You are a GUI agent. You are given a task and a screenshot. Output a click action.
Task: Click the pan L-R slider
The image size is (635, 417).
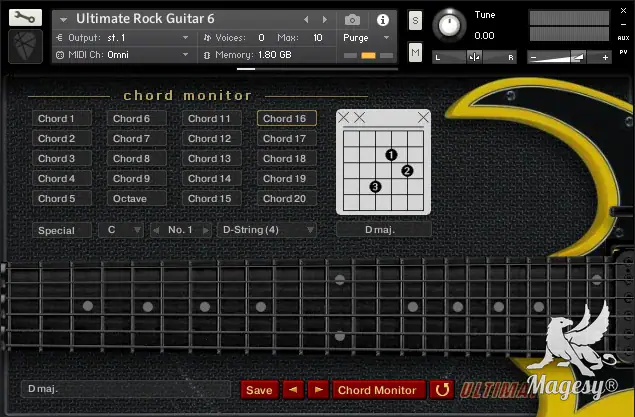(474, 57)
